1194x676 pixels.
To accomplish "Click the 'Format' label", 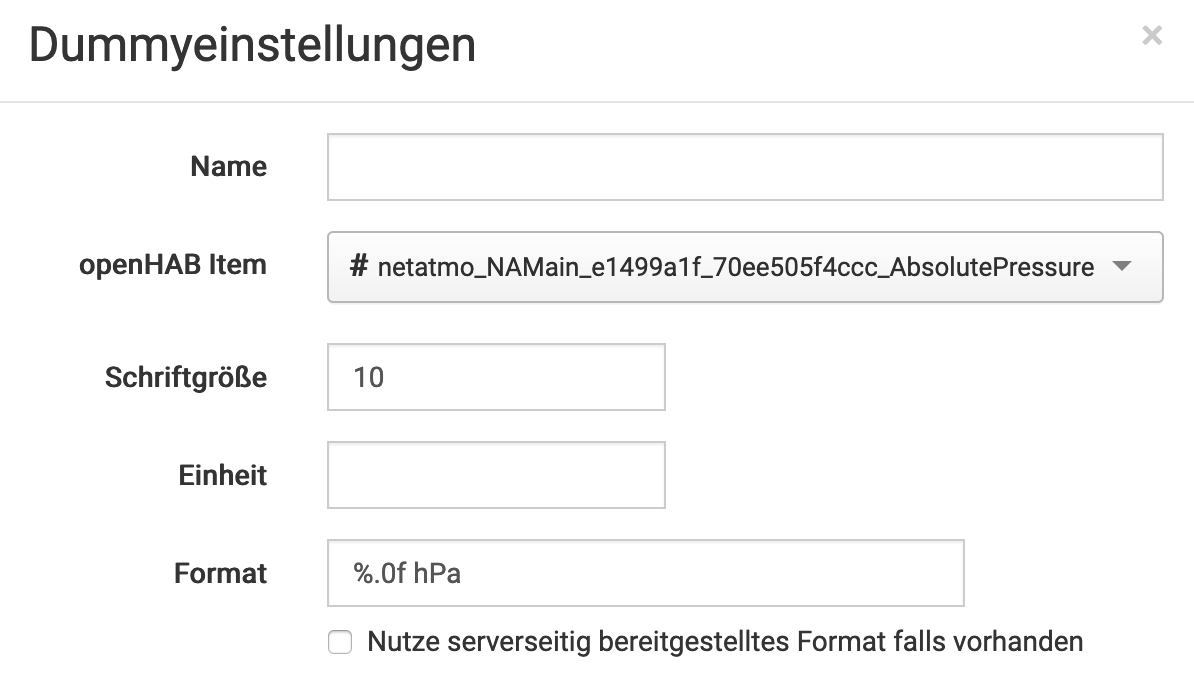I will pos(220,573).
